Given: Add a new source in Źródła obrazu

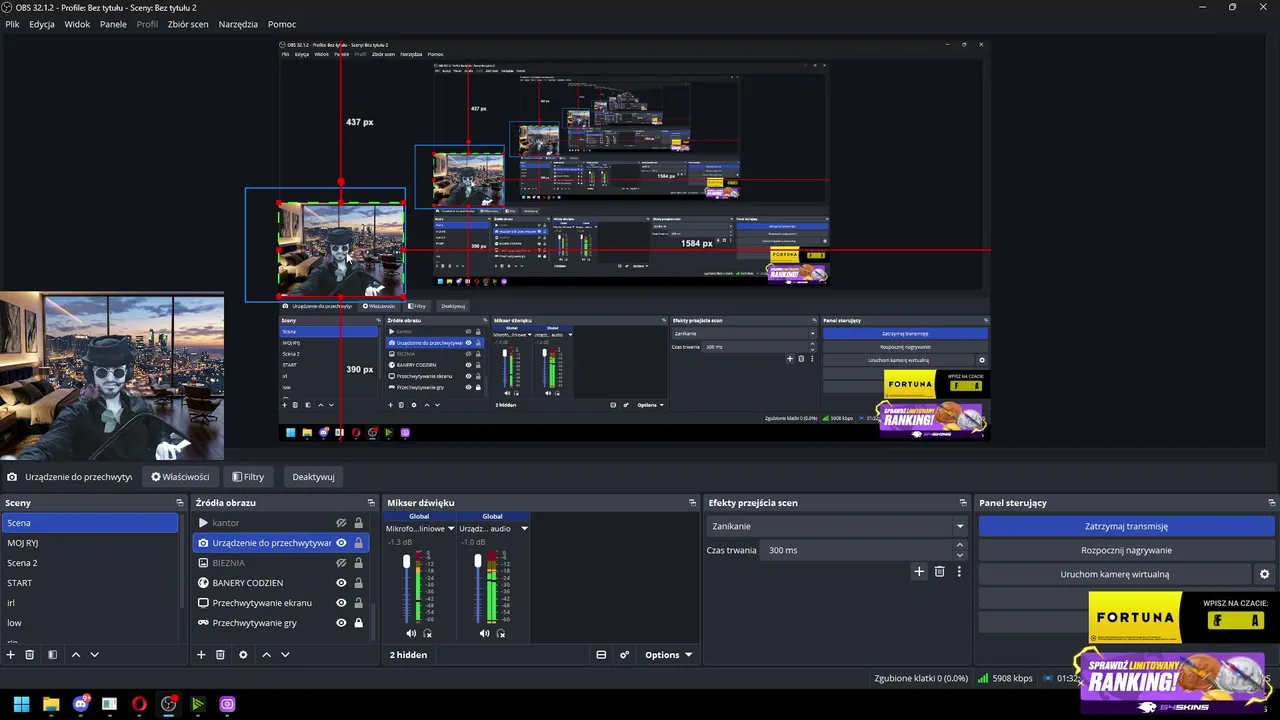Looking at the screenshot, I should pos(201,655).
